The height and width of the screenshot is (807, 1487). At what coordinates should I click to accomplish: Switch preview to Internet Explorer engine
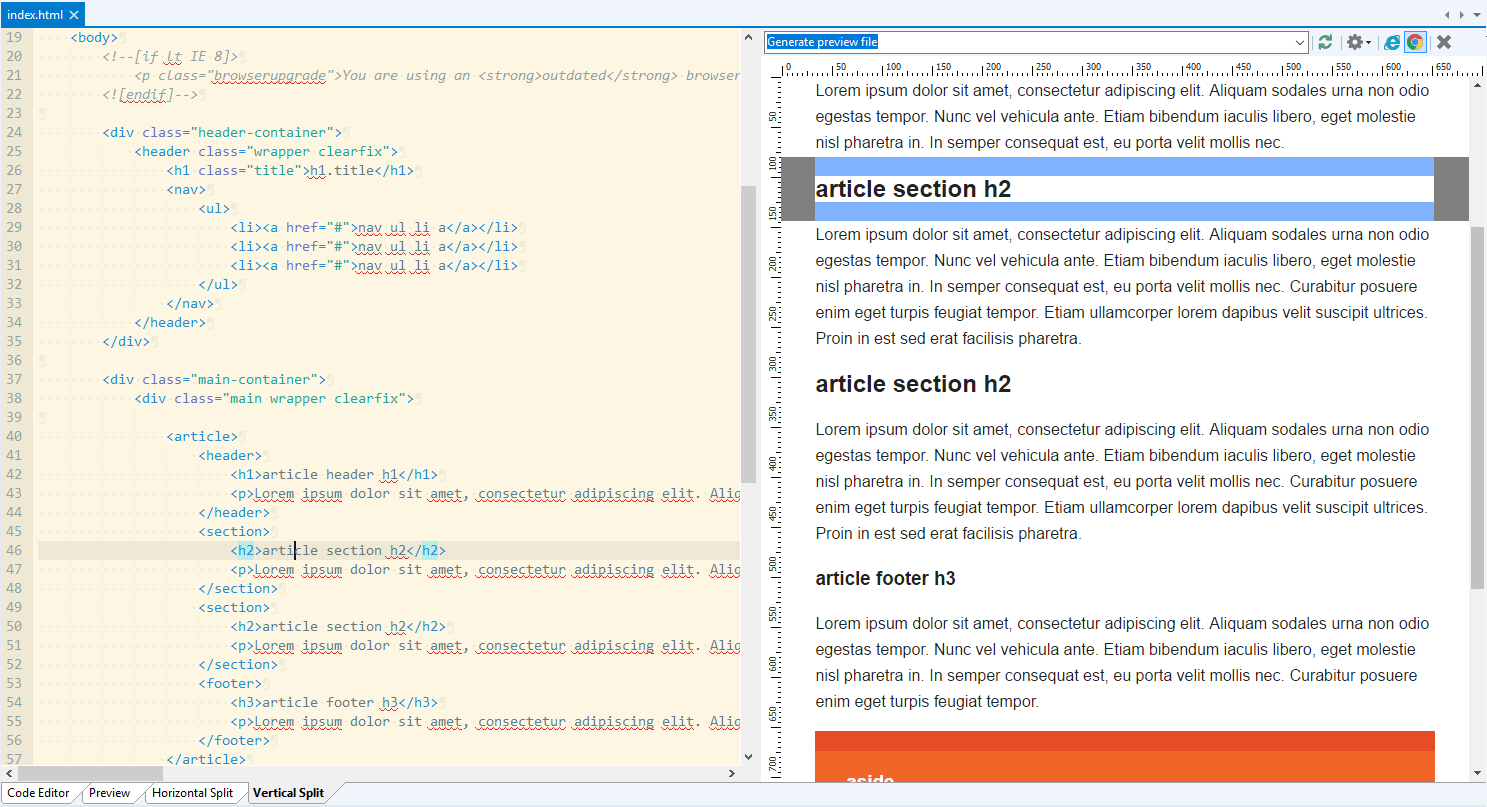click(1392, 42)
